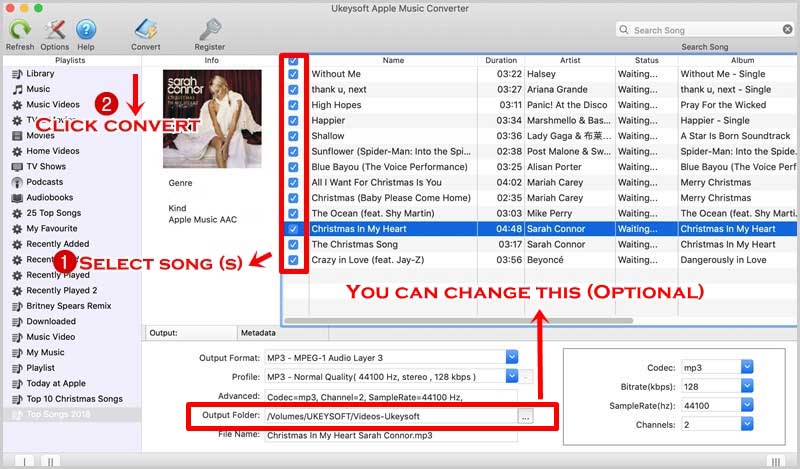The image size is (800, 469).
Task: Open Top 10 Christmas Songs playlist
Action: [74, 399]
